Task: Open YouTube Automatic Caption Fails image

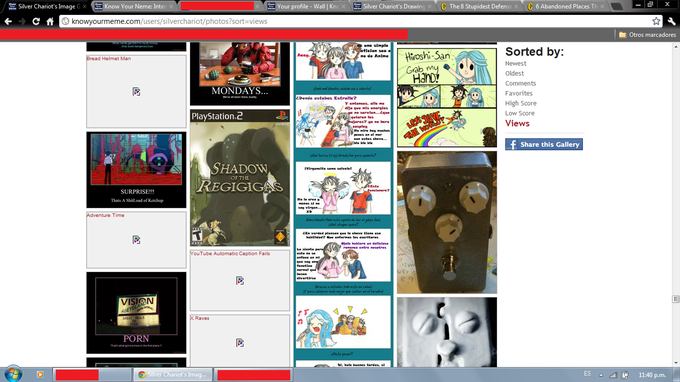Action: pyautogui.click(x=240, y=281)
